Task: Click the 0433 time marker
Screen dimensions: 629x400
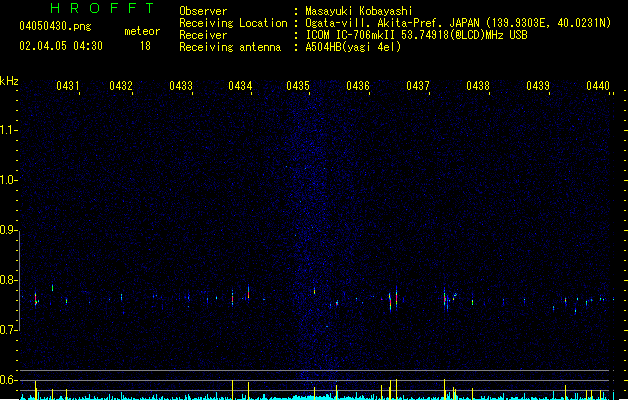Action: point(181,86)
